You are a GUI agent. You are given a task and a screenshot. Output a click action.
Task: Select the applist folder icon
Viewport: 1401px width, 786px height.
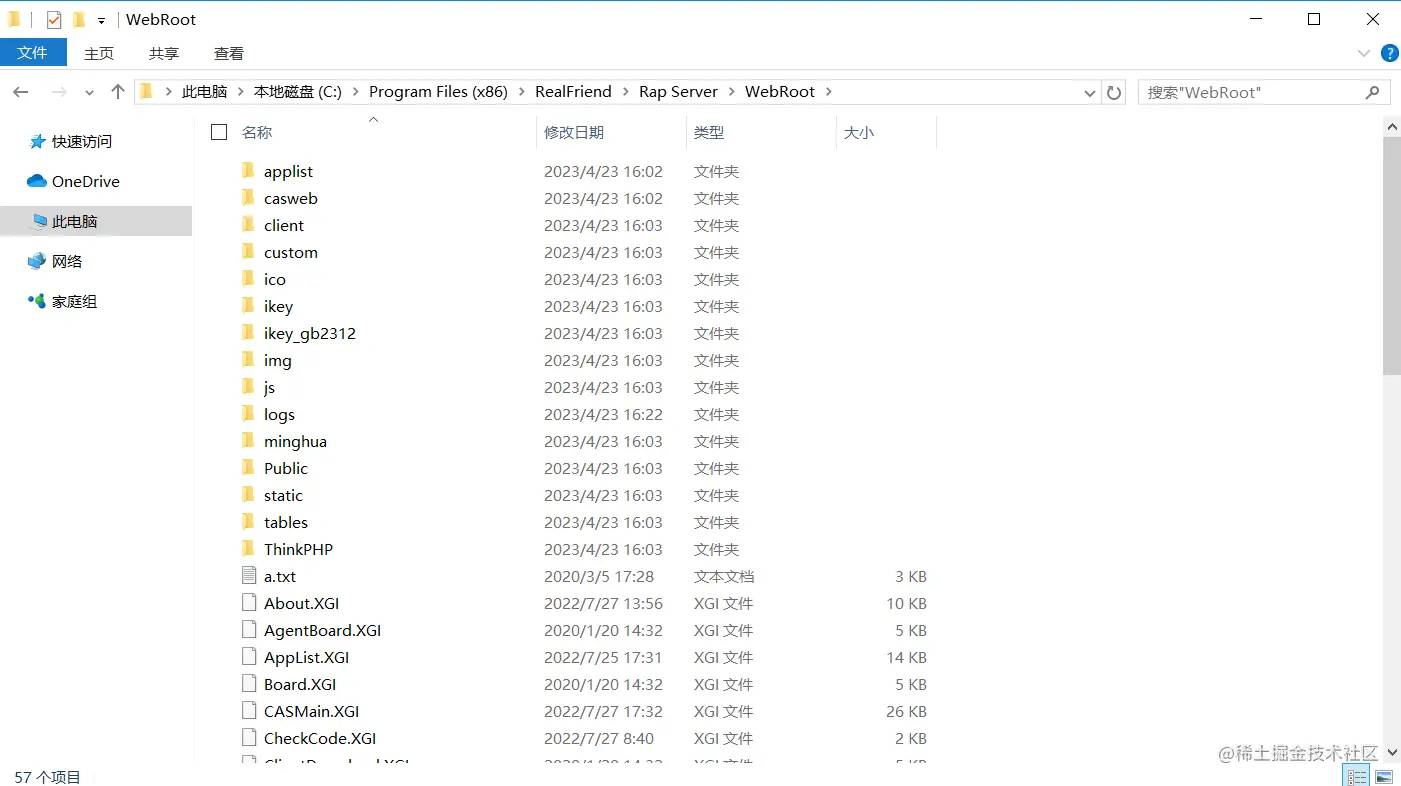pos(249,171)
